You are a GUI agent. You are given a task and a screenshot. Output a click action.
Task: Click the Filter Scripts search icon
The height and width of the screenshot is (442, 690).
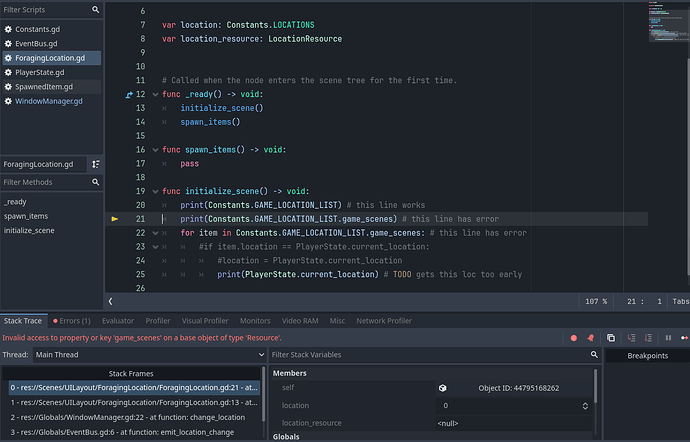95,9
